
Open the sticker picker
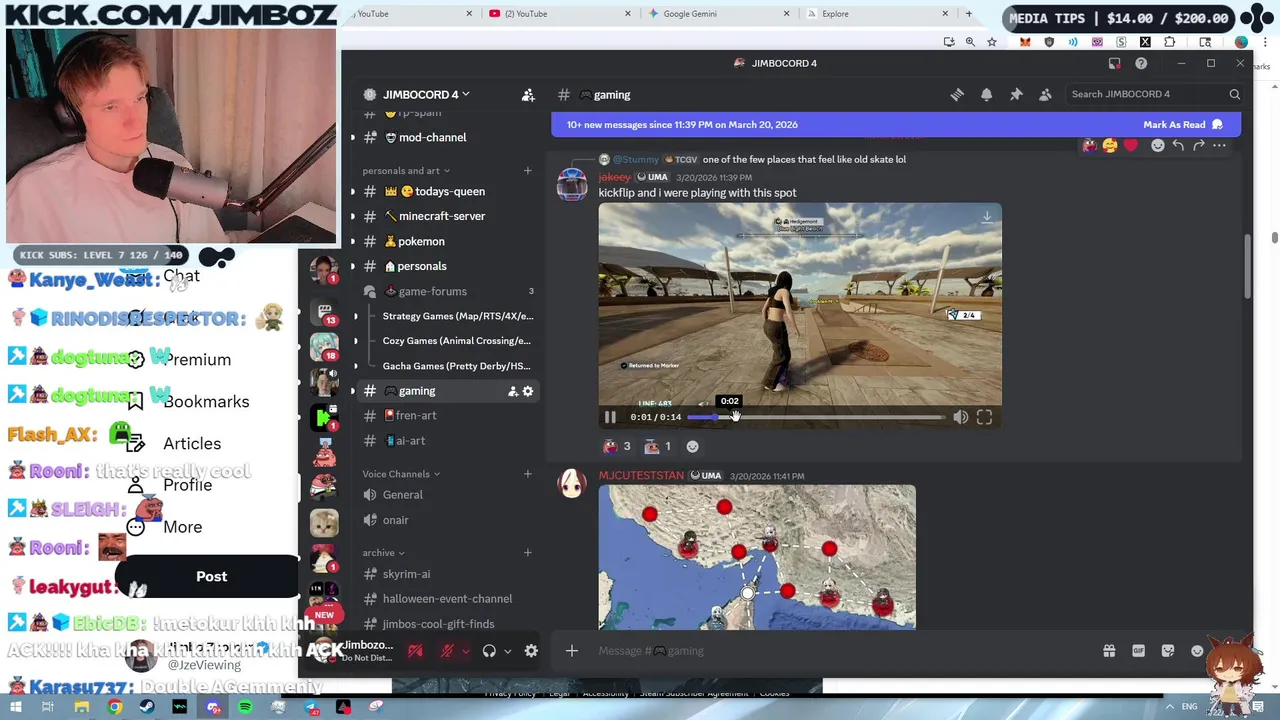tap(1168, 651)
